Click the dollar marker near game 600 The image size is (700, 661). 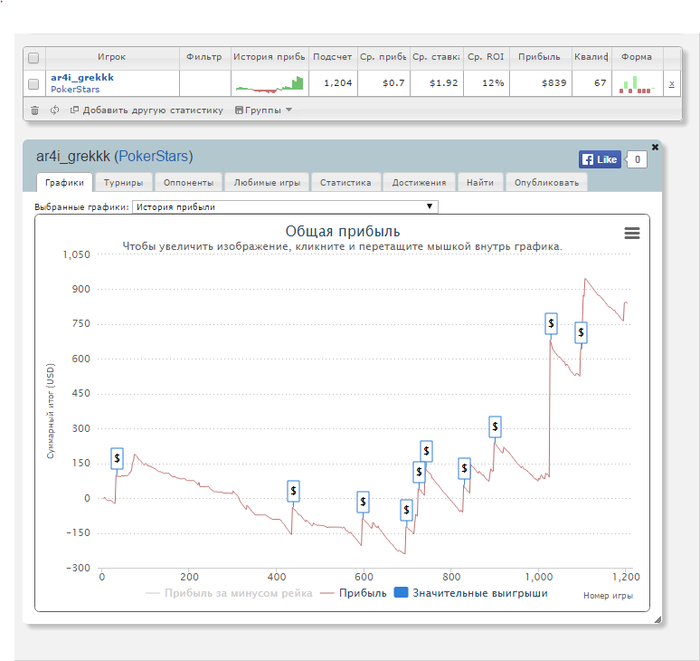pyautogui.click(x=363, y=502)
